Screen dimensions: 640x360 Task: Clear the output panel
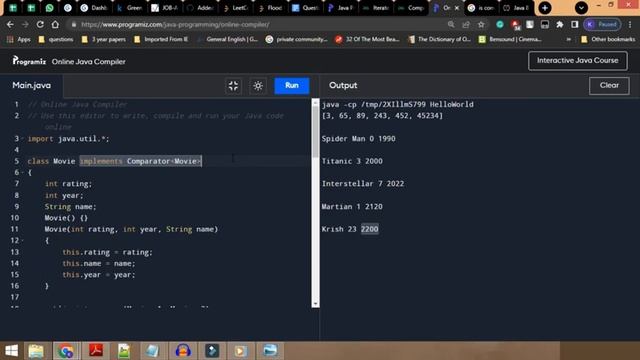click(609, 85)
